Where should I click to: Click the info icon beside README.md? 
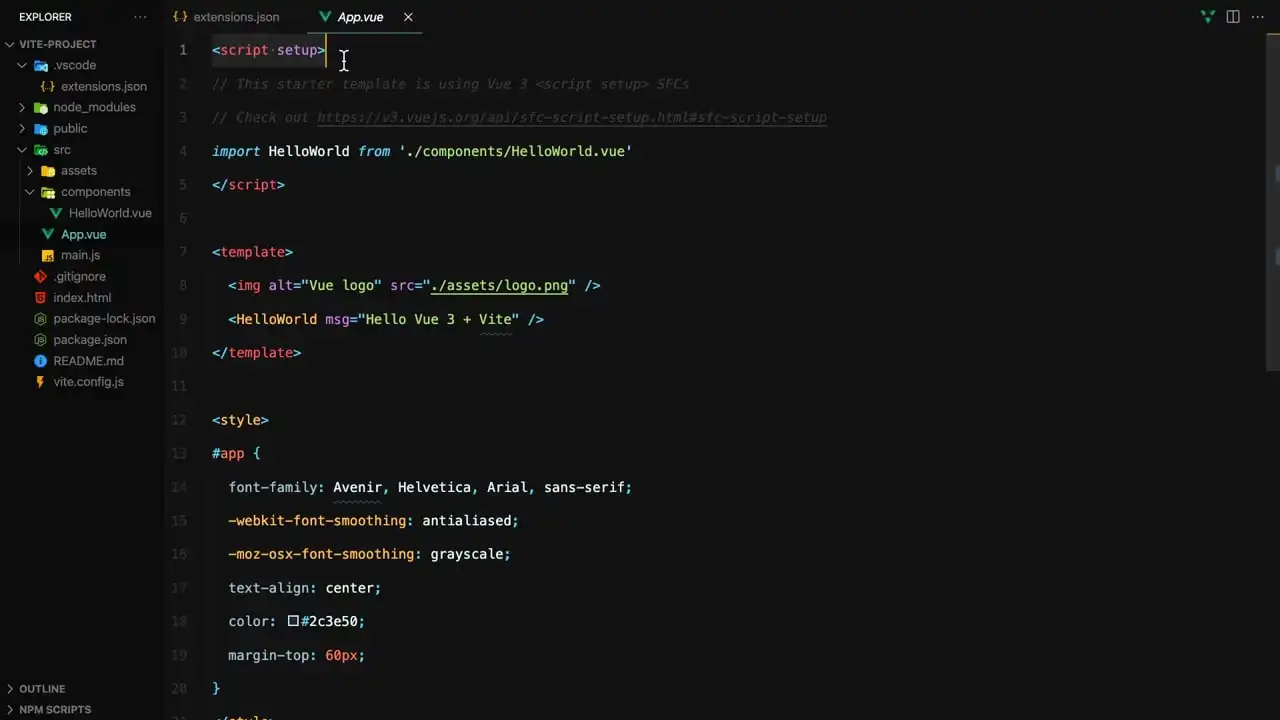(40, 361)
